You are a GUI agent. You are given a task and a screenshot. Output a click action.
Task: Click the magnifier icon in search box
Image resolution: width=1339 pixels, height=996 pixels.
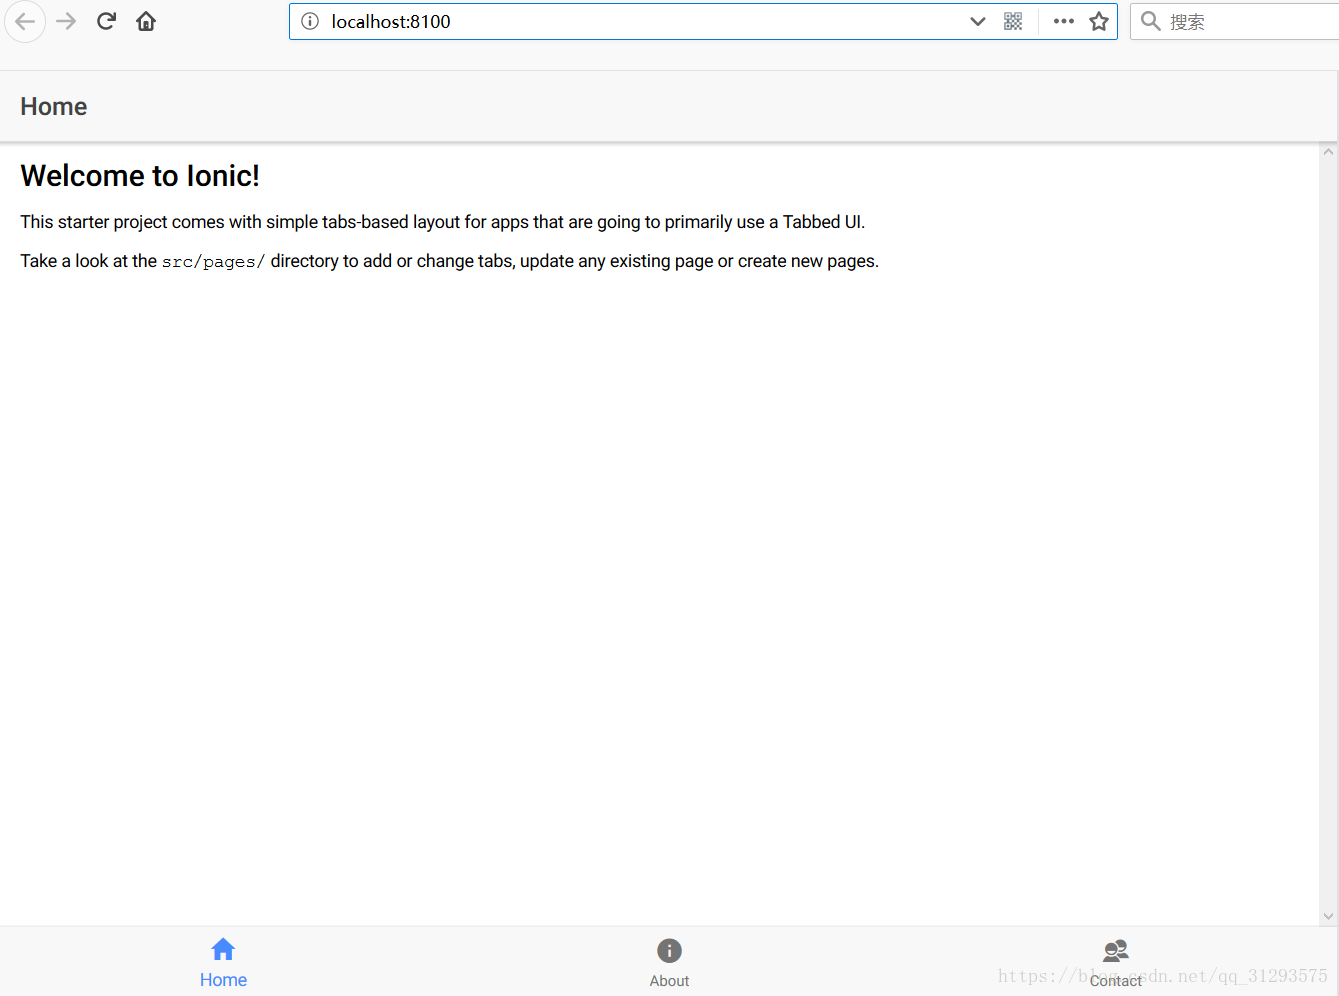coord(1151,21)
